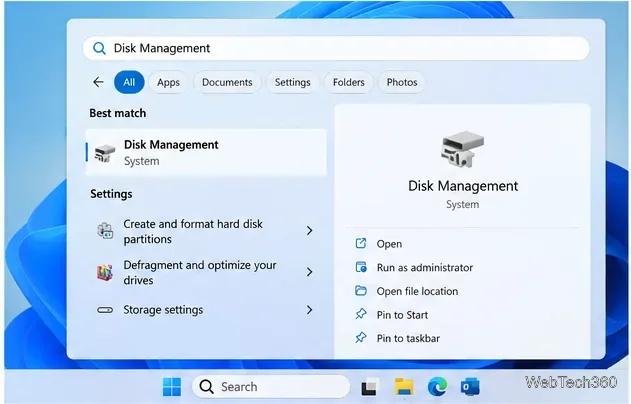Switch to the Apps filter tab

168,82
